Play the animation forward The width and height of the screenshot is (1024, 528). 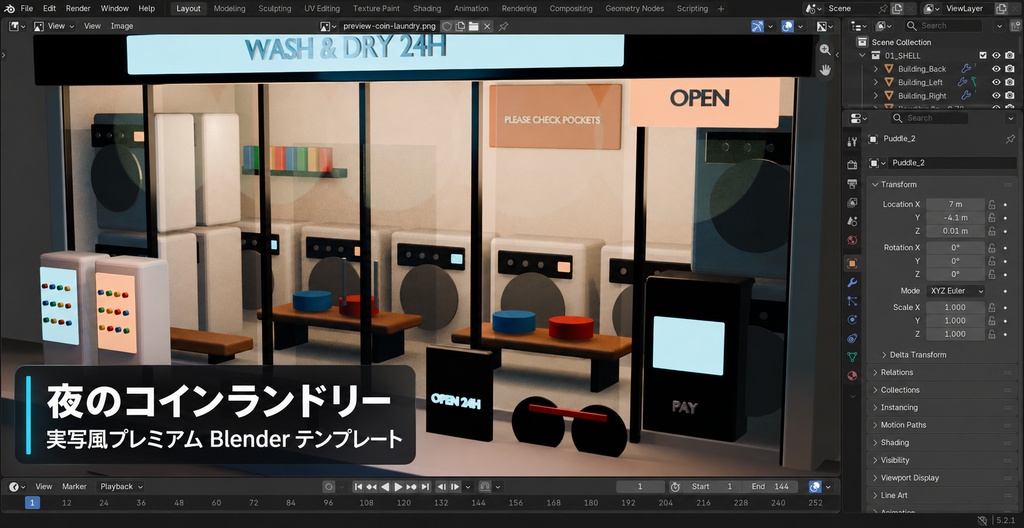click(398, 487)
